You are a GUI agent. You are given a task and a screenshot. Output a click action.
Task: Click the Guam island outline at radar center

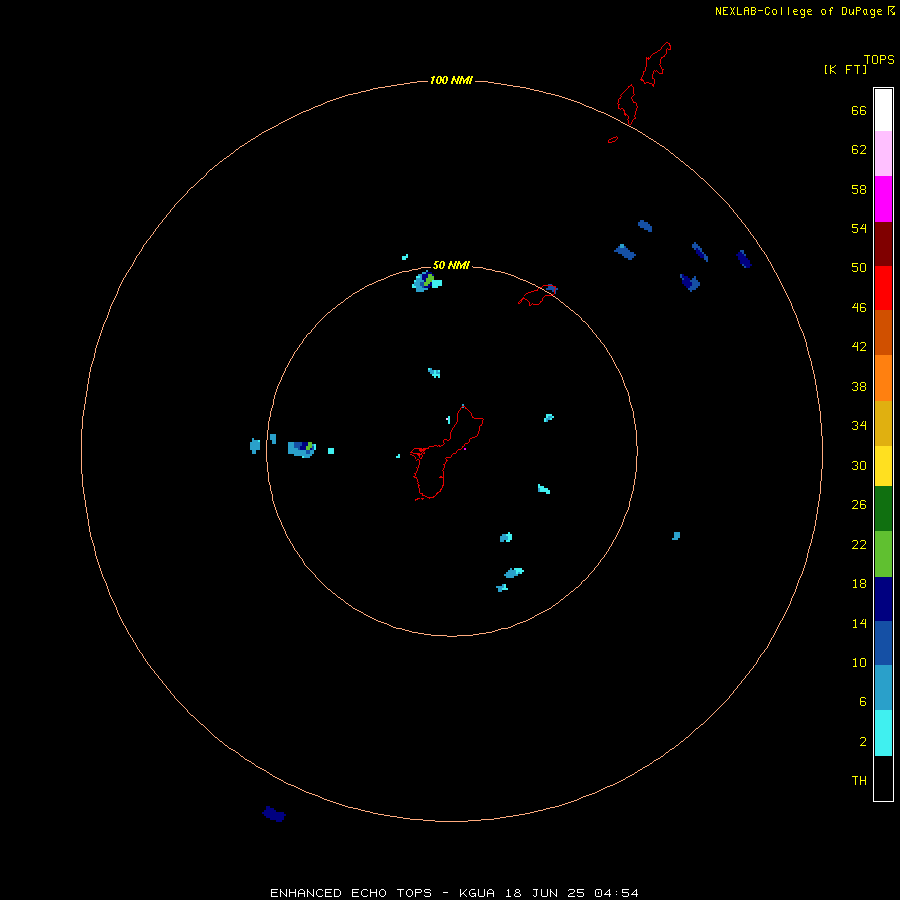pyautogui.click(x=447, y=453)
